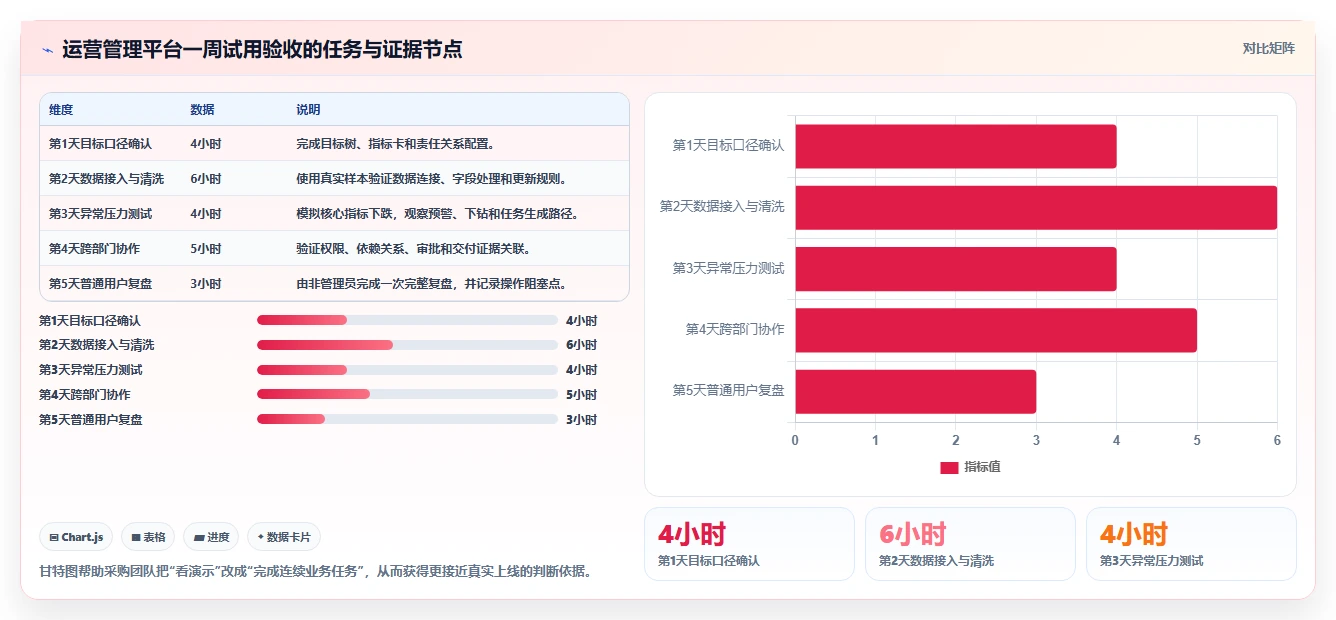Select the Chart.js chip
1336x620 pixels.
click(x=77, y=537)
